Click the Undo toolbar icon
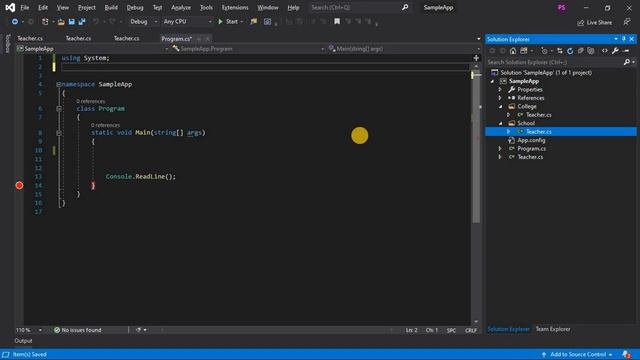 coord(96,22)
